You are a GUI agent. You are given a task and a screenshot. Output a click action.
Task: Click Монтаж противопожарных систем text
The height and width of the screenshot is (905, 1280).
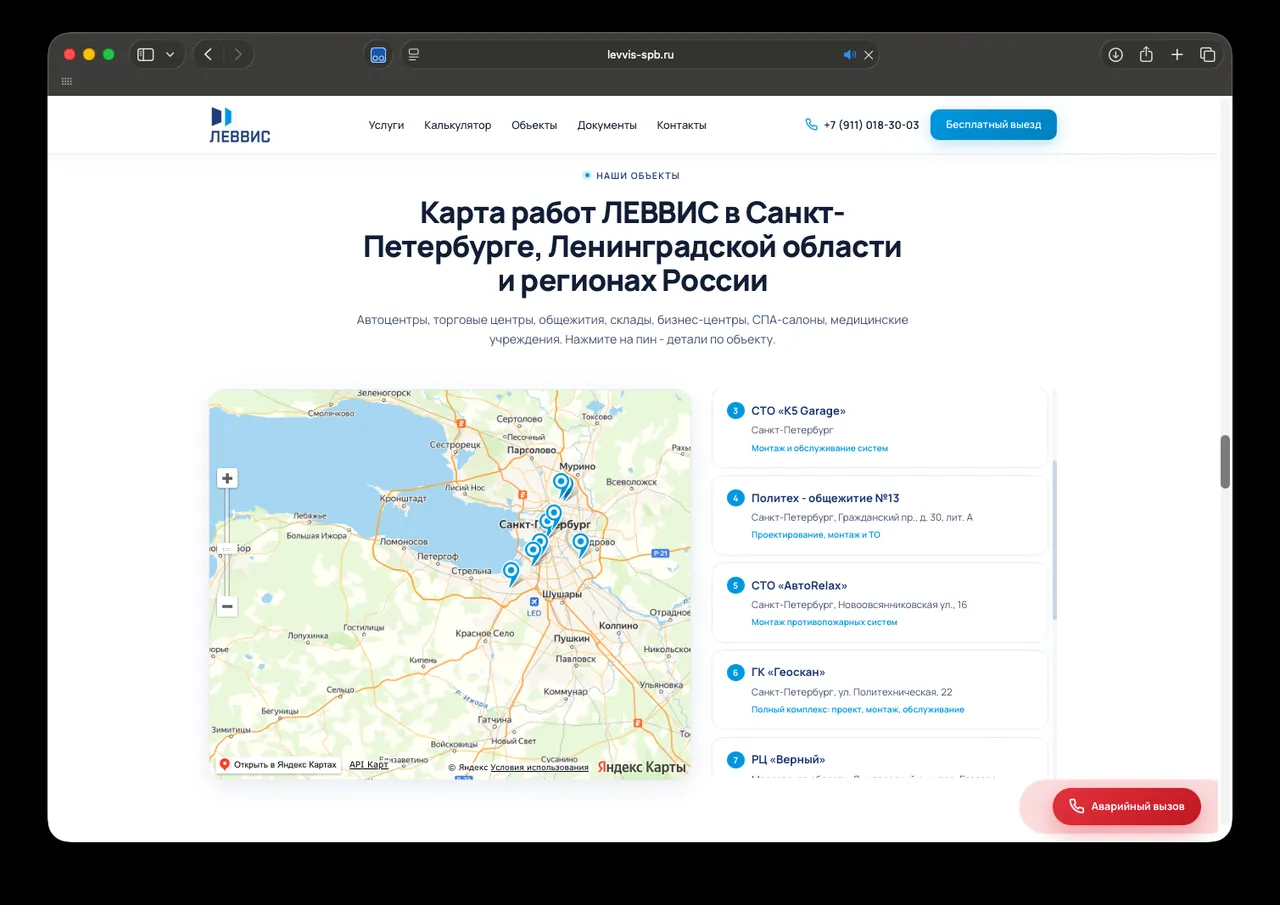[x=824, y=622]
